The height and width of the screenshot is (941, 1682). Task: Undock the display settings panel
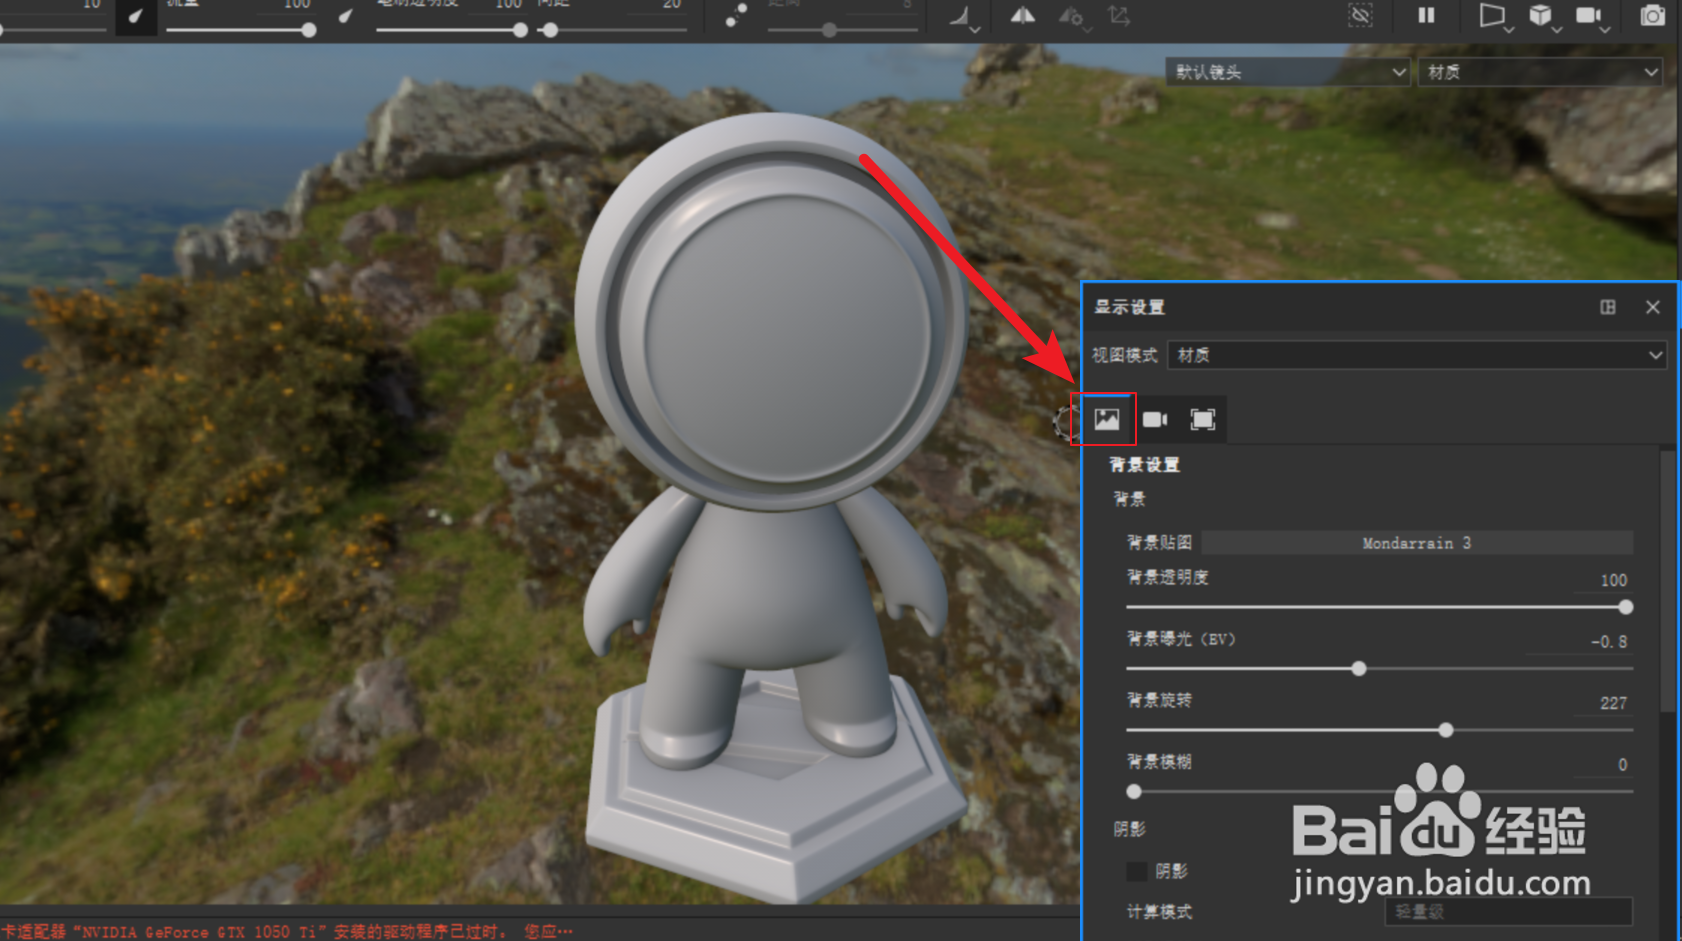[1608, 307]
